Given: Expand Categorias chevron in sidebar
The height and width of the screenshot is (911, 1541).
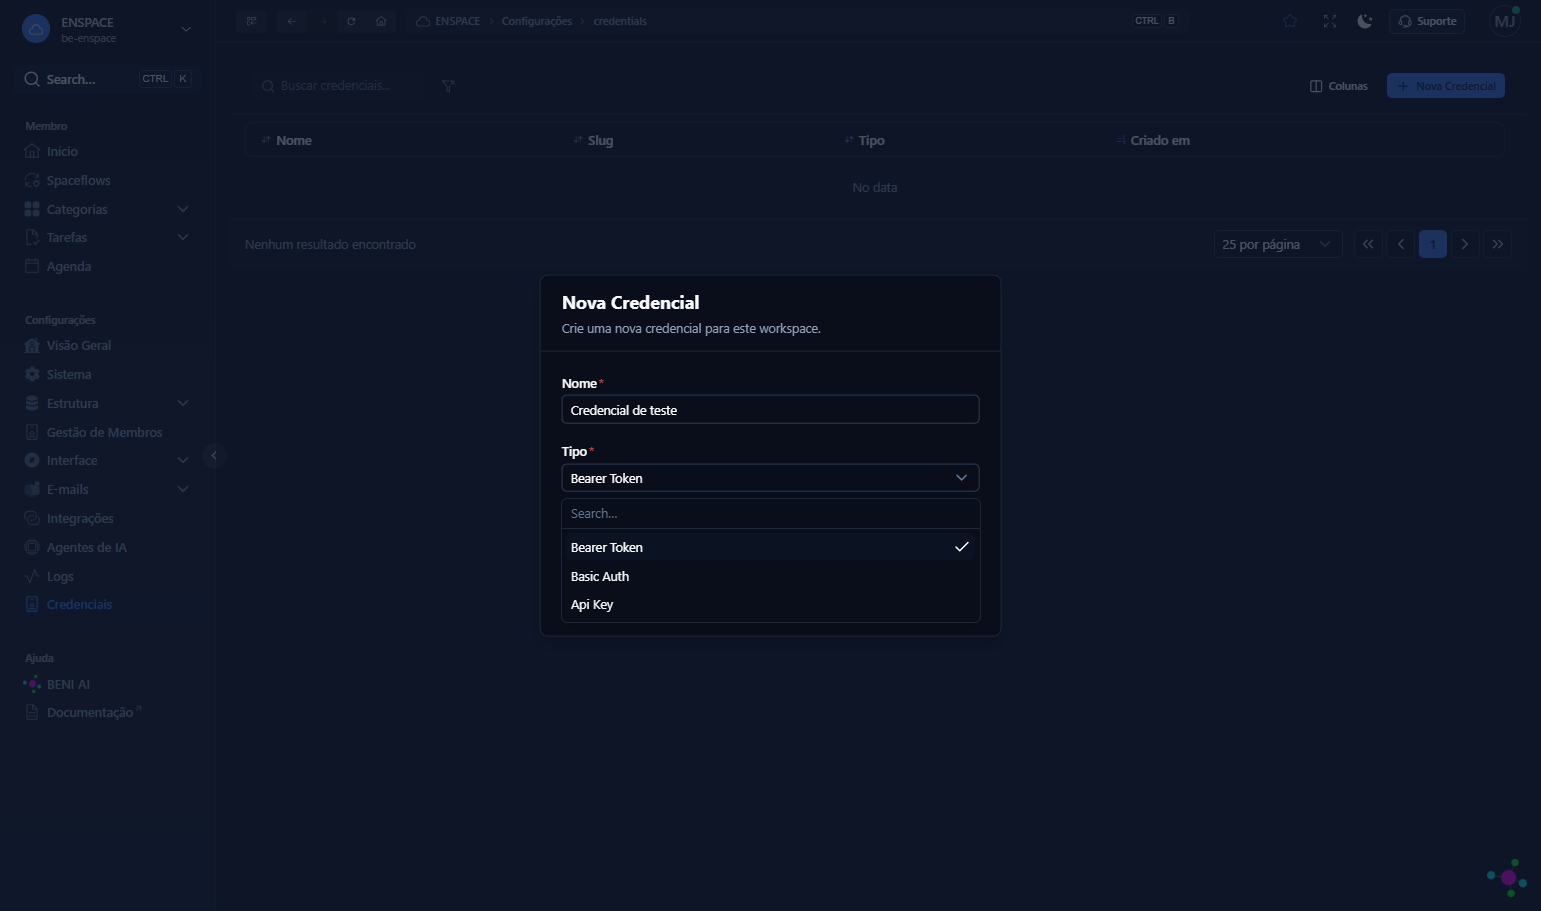Looking at the screenshot, I should tap(183, 209).
